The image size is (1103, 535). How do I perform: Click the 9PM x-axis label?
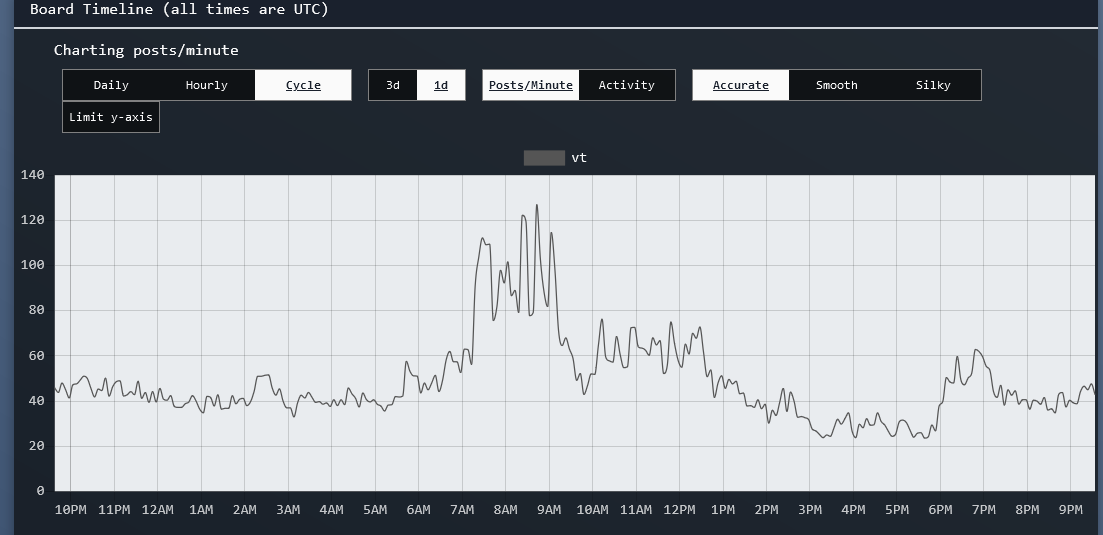(x=1071, y=510)
